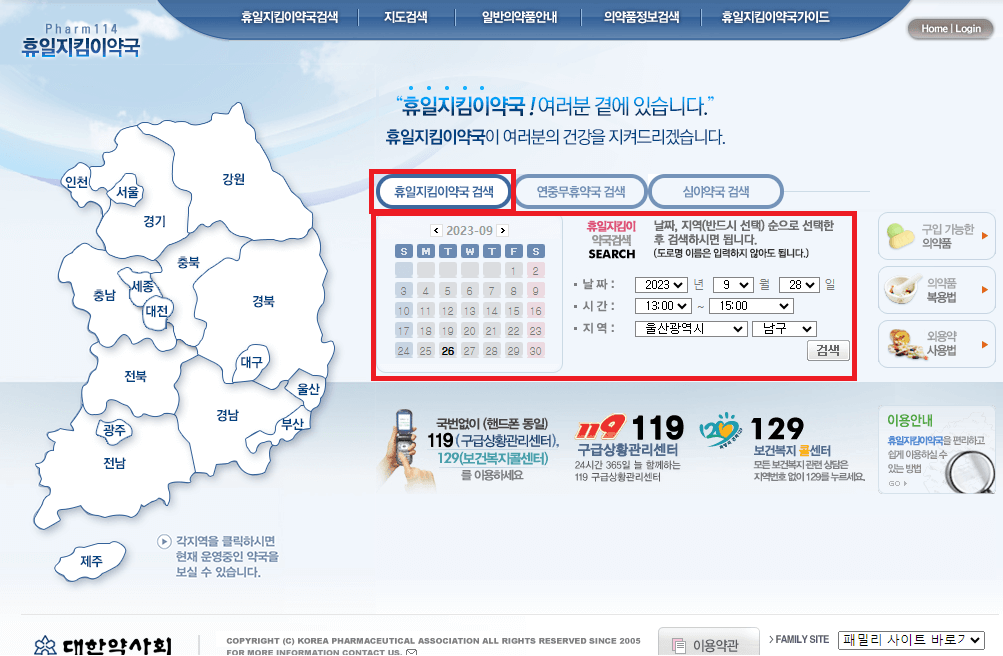Switch to the 심야약국 검색 tab

[x=716, y=190]
